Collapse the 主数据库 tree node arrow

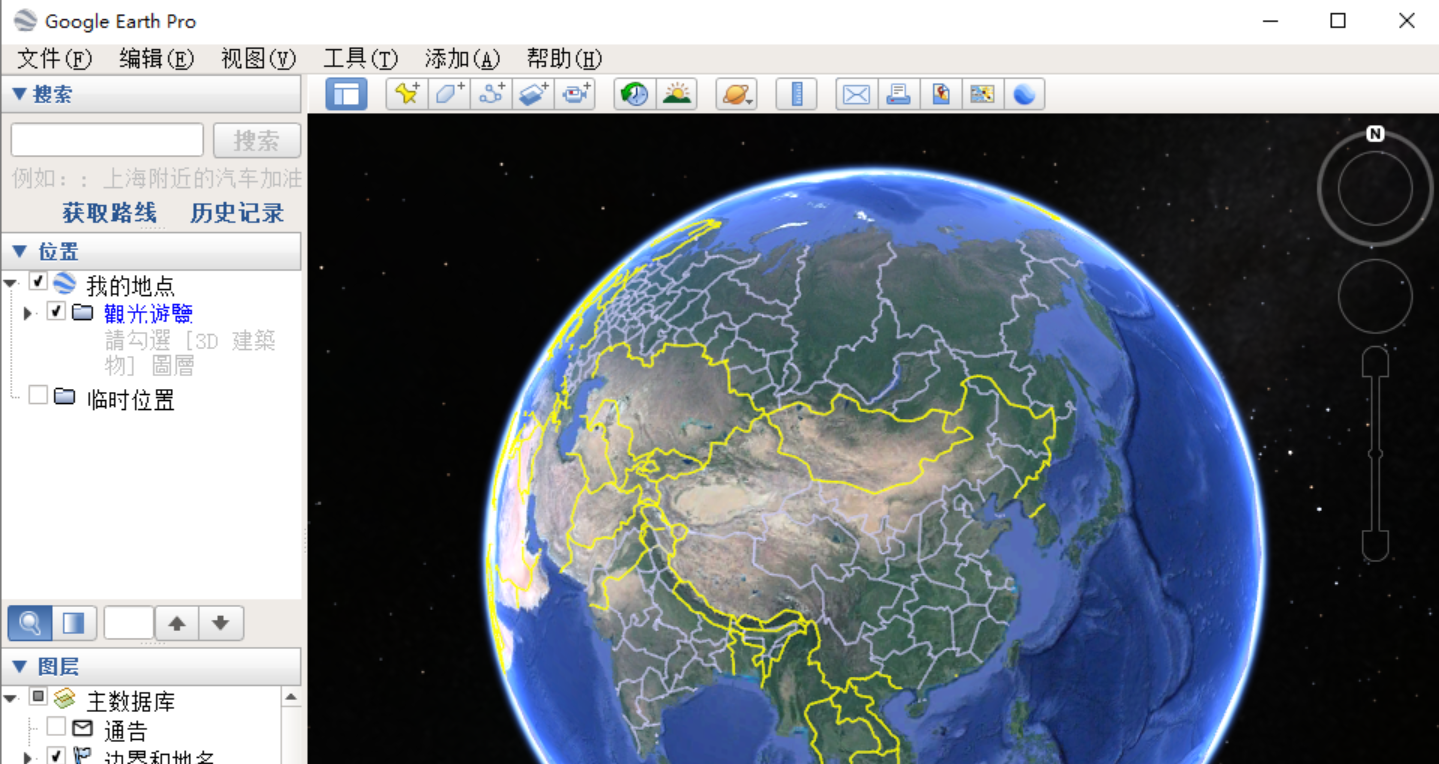click(x=11, y=698)
